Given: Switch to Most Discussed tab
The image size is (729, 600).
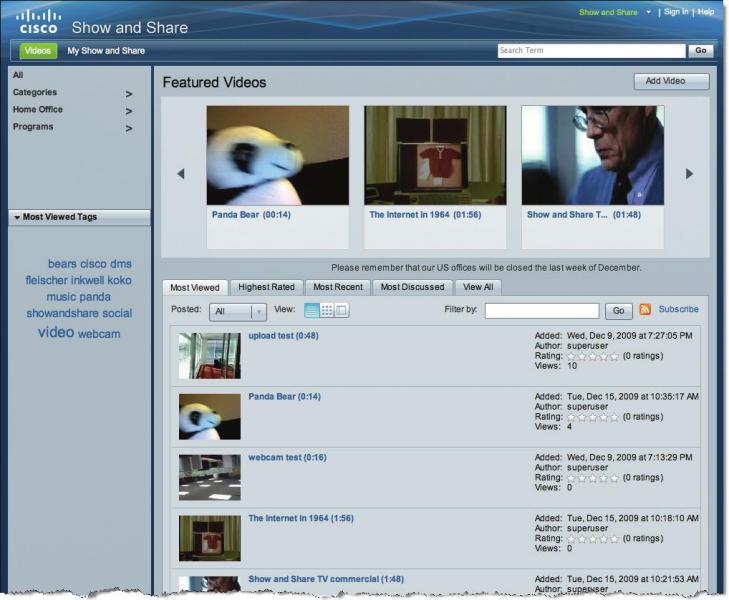Looking at the screenshot, I should (412, 287).
